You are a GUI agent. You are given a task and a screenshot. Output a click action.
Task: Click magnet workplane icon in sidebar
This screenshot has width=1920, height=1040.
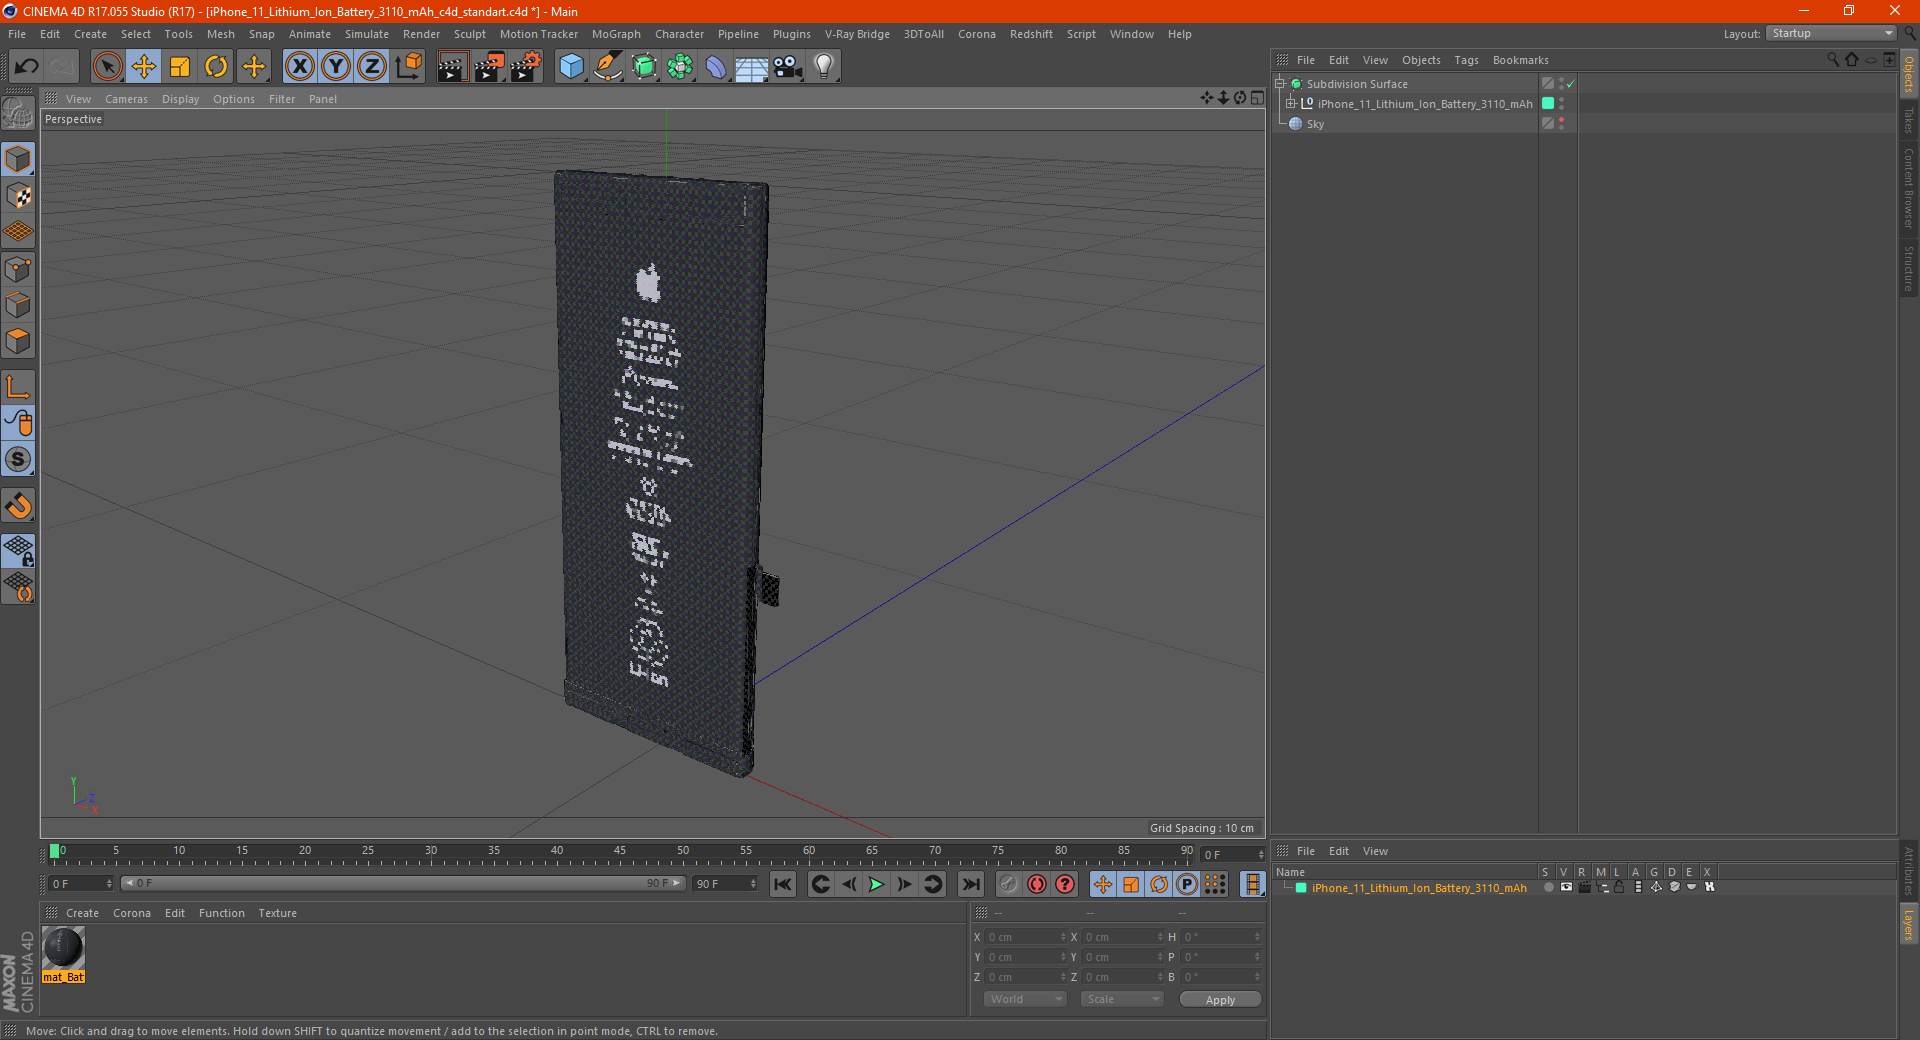(x=19, y=506)
